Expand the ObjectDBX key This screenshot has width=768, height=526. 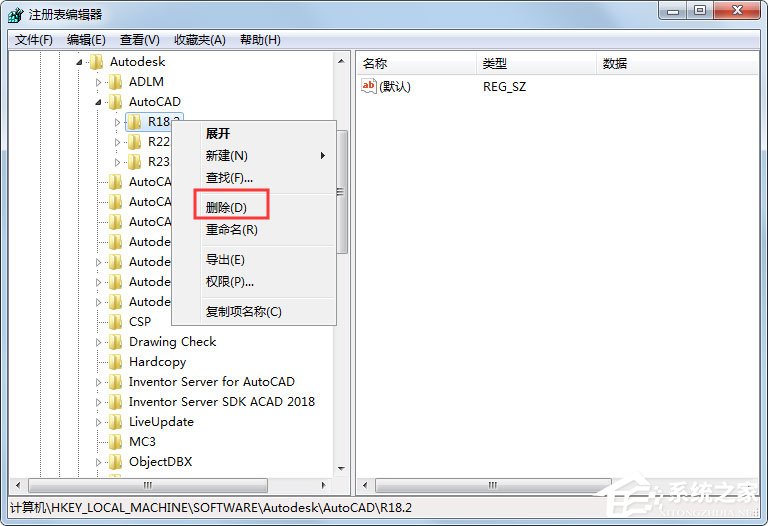(98, 462)
